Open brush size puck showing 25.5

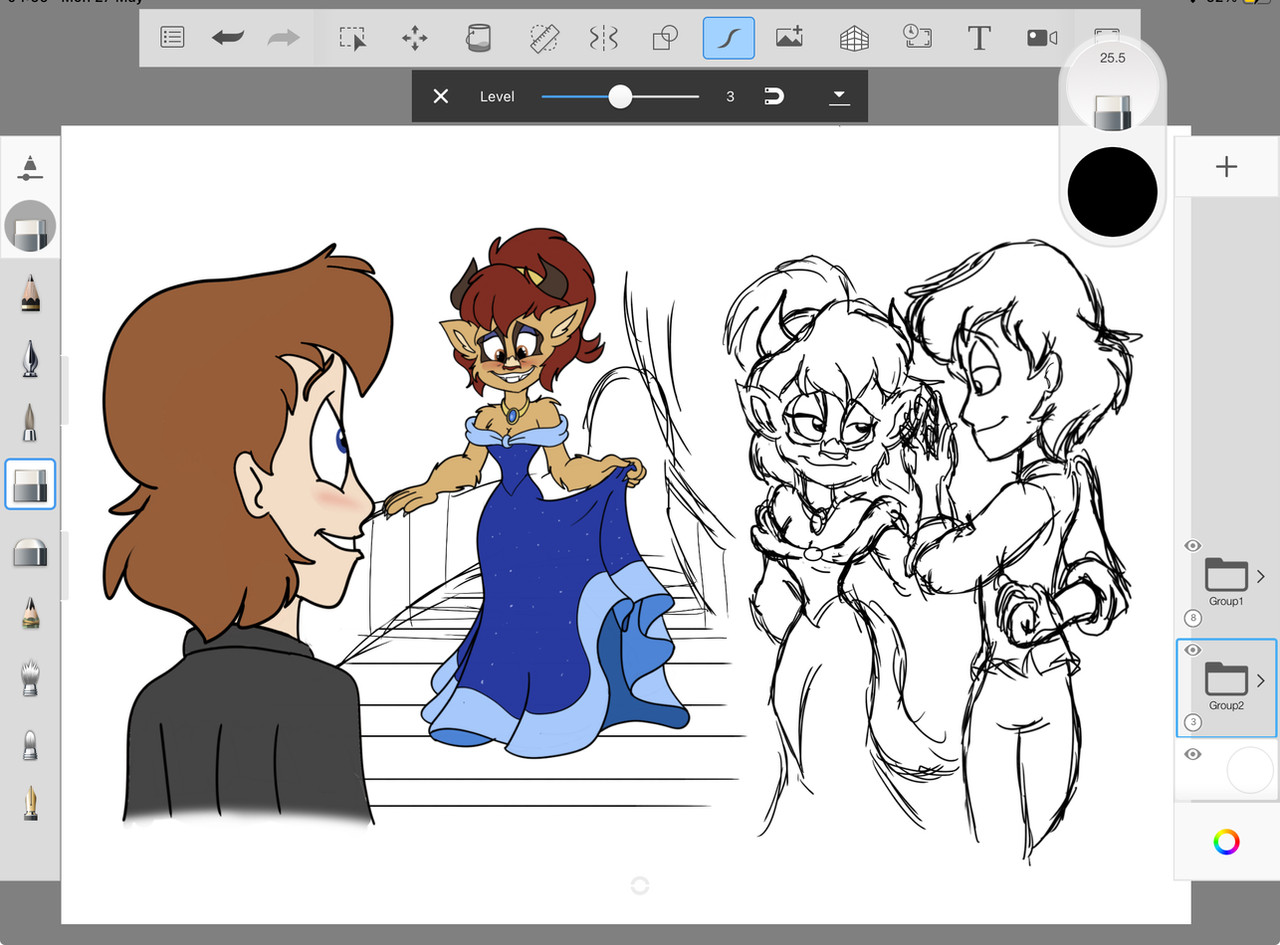click(x=1112, y=86)
